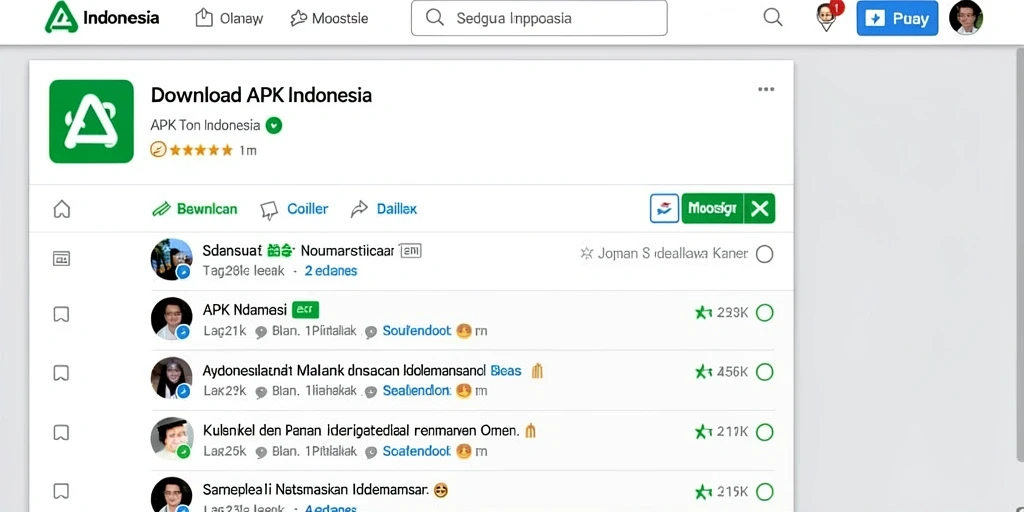1024x512 pixels.
Task: Click the home icon in left sidebar
Action: pyautogui.click(x=61, y=209)
